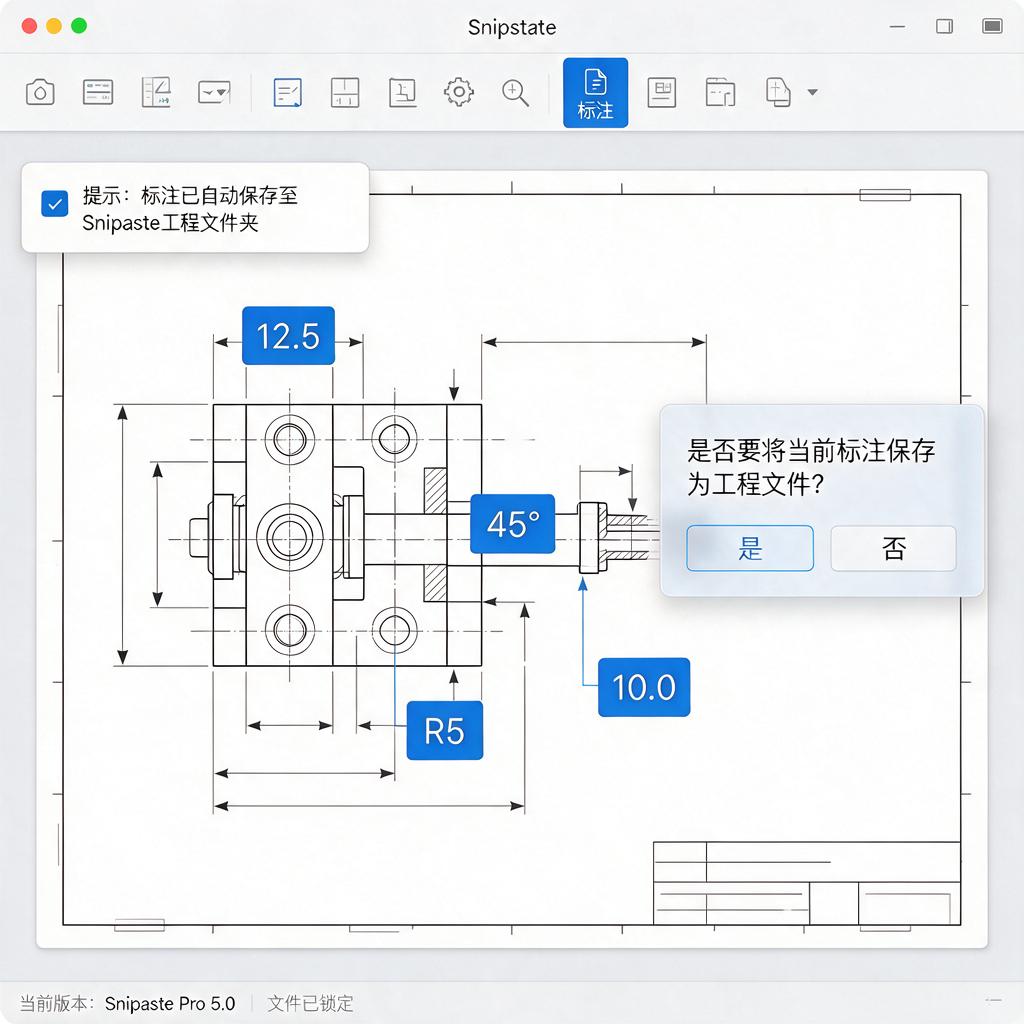
Task: Select the 12.5 dimension label
Action: point(288,336)
